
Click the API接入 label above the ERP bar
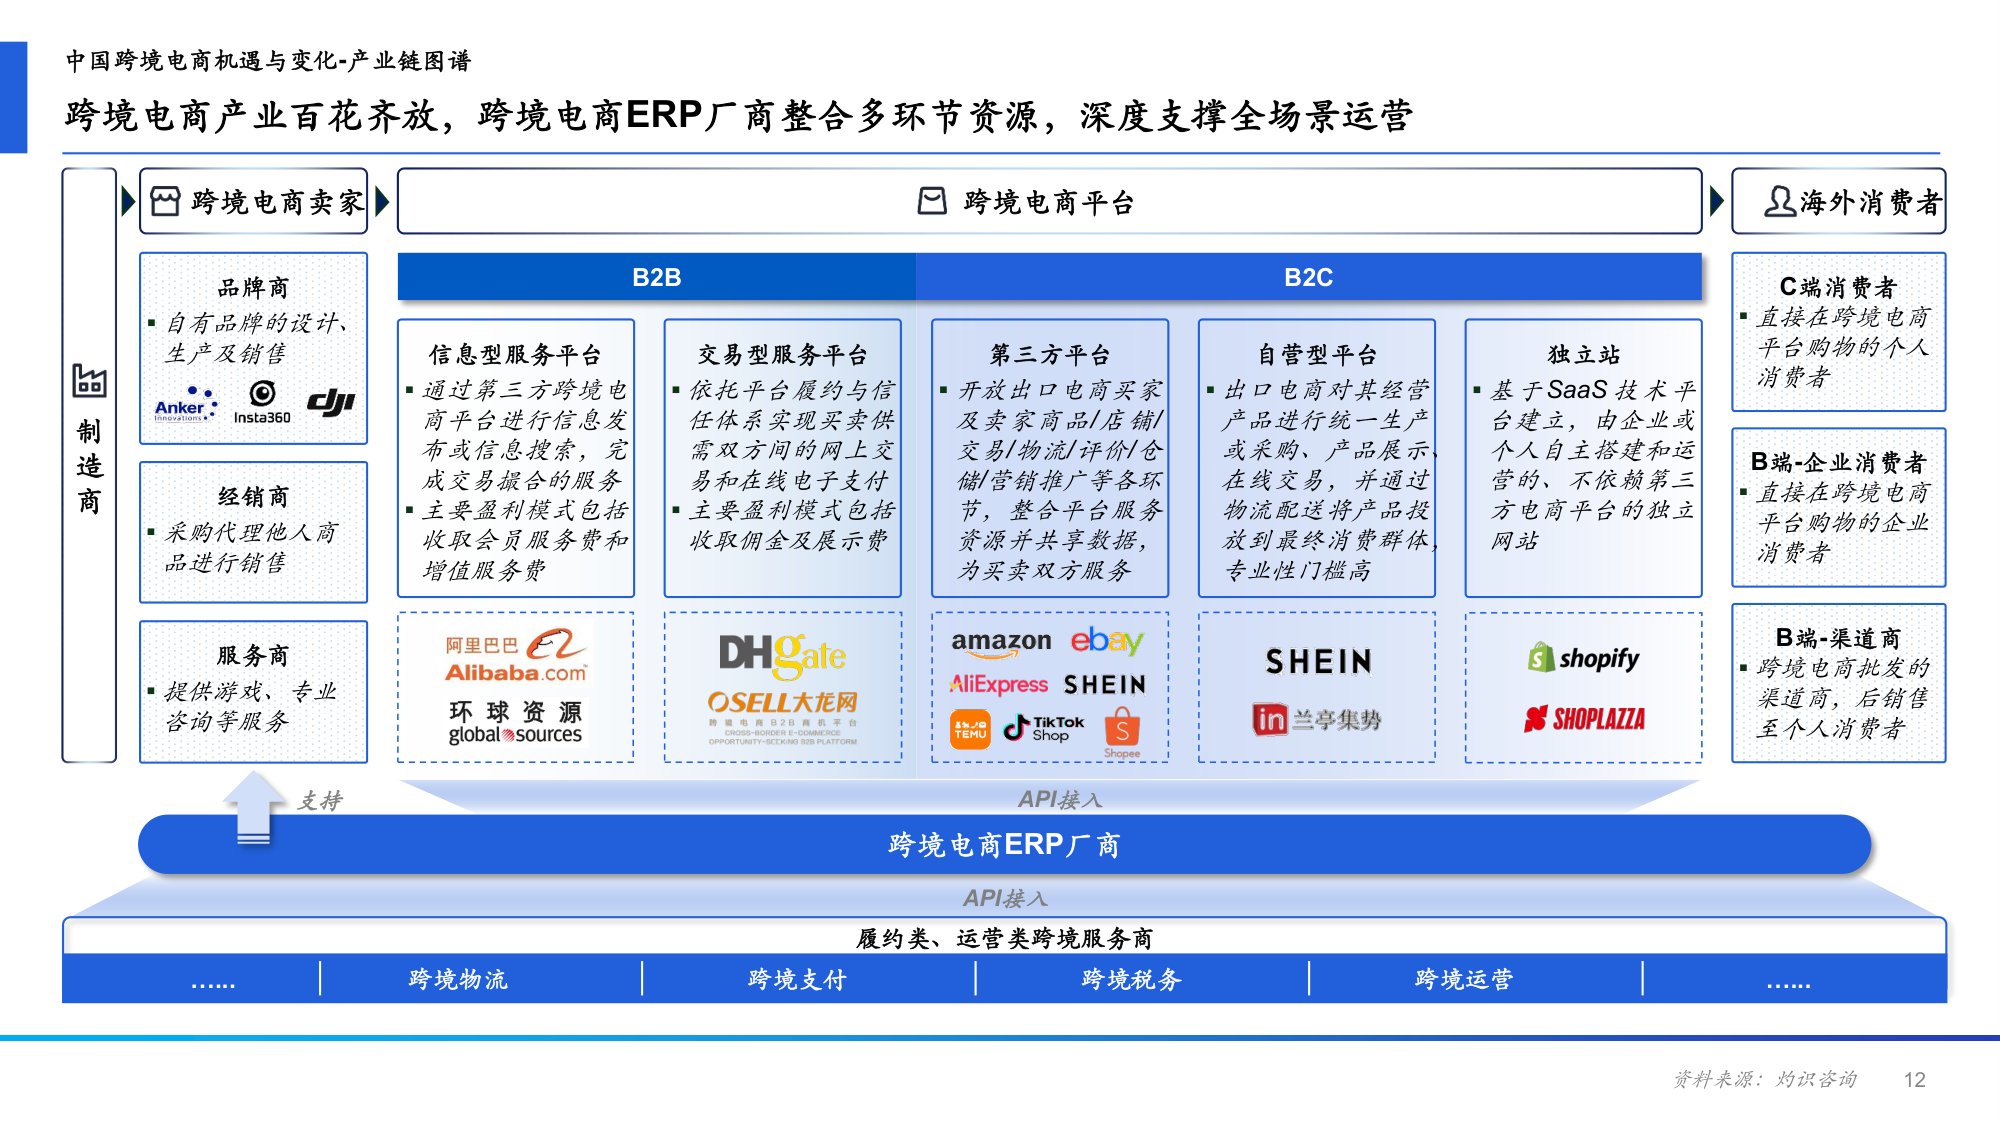(1060, 799)
